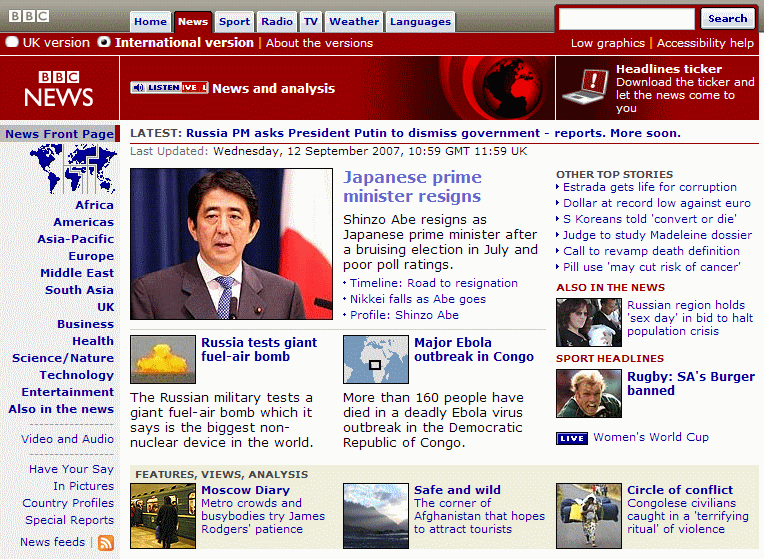The width and height of the screenshot is (764, 559).
Task: Open the Special Reports link
Action: (x=69, y=520)
